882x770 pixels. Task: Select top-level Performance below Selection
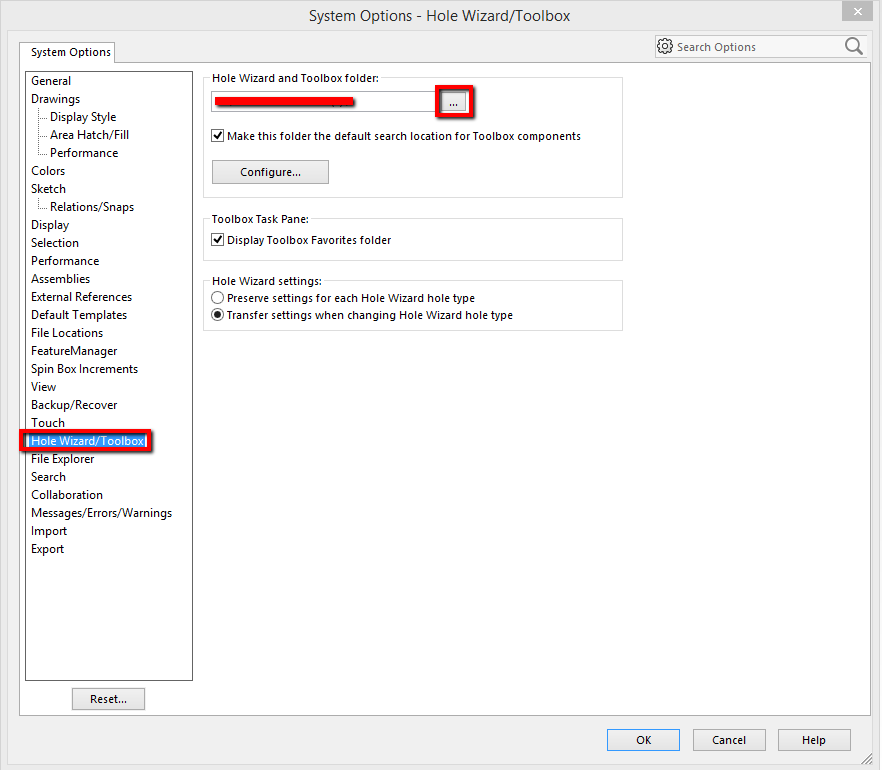[x=65, y=261]
